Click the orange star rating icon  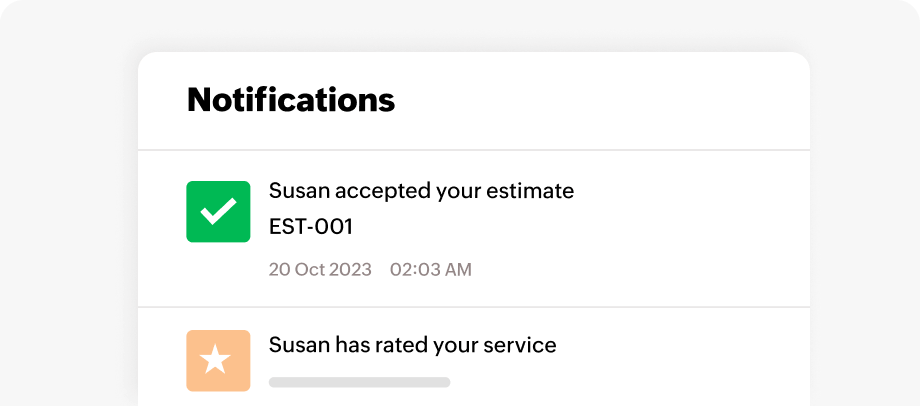218,360
